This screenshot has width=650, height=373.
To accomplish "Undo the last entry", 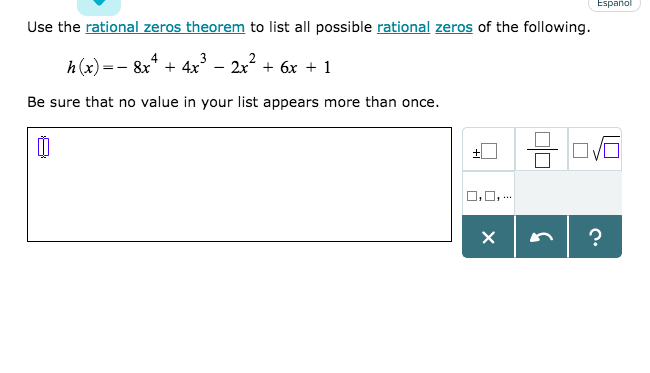I will click(x=541, y=237).
